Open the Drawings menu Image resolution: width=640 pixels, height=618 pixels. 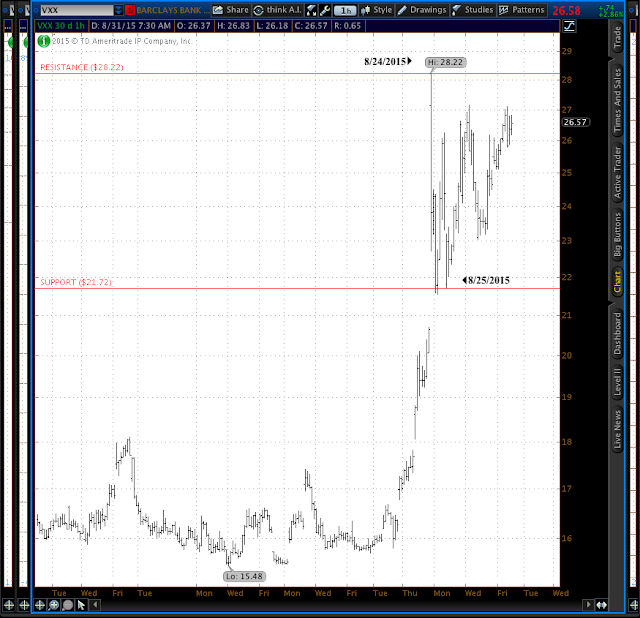422,10
